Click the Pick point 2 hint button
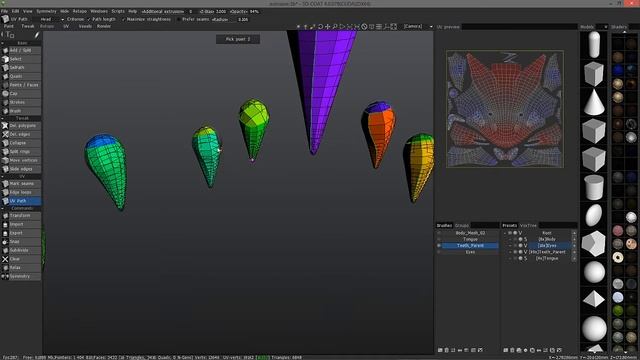 coord(238,39)
